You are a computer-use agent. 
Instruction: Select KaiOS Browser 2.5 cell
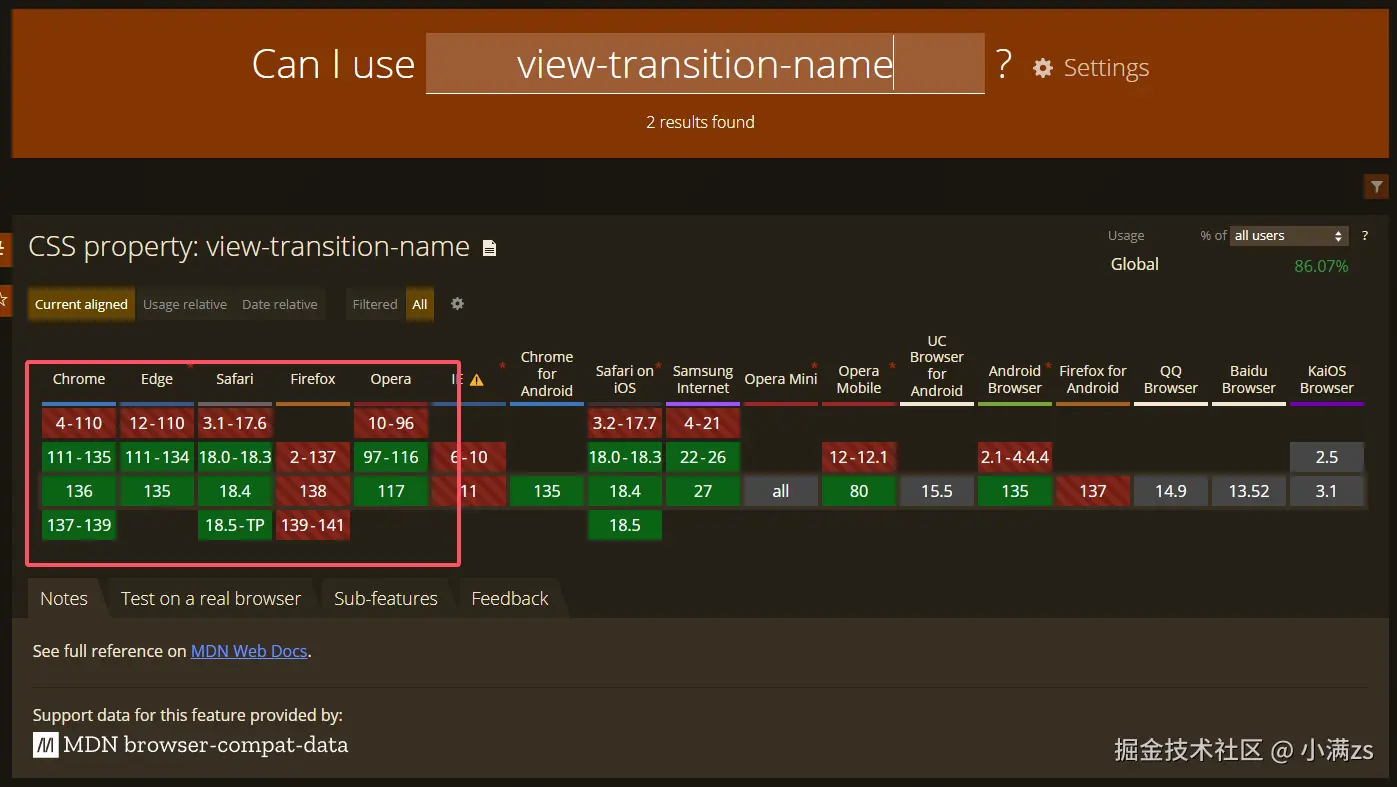point(1327,457)
